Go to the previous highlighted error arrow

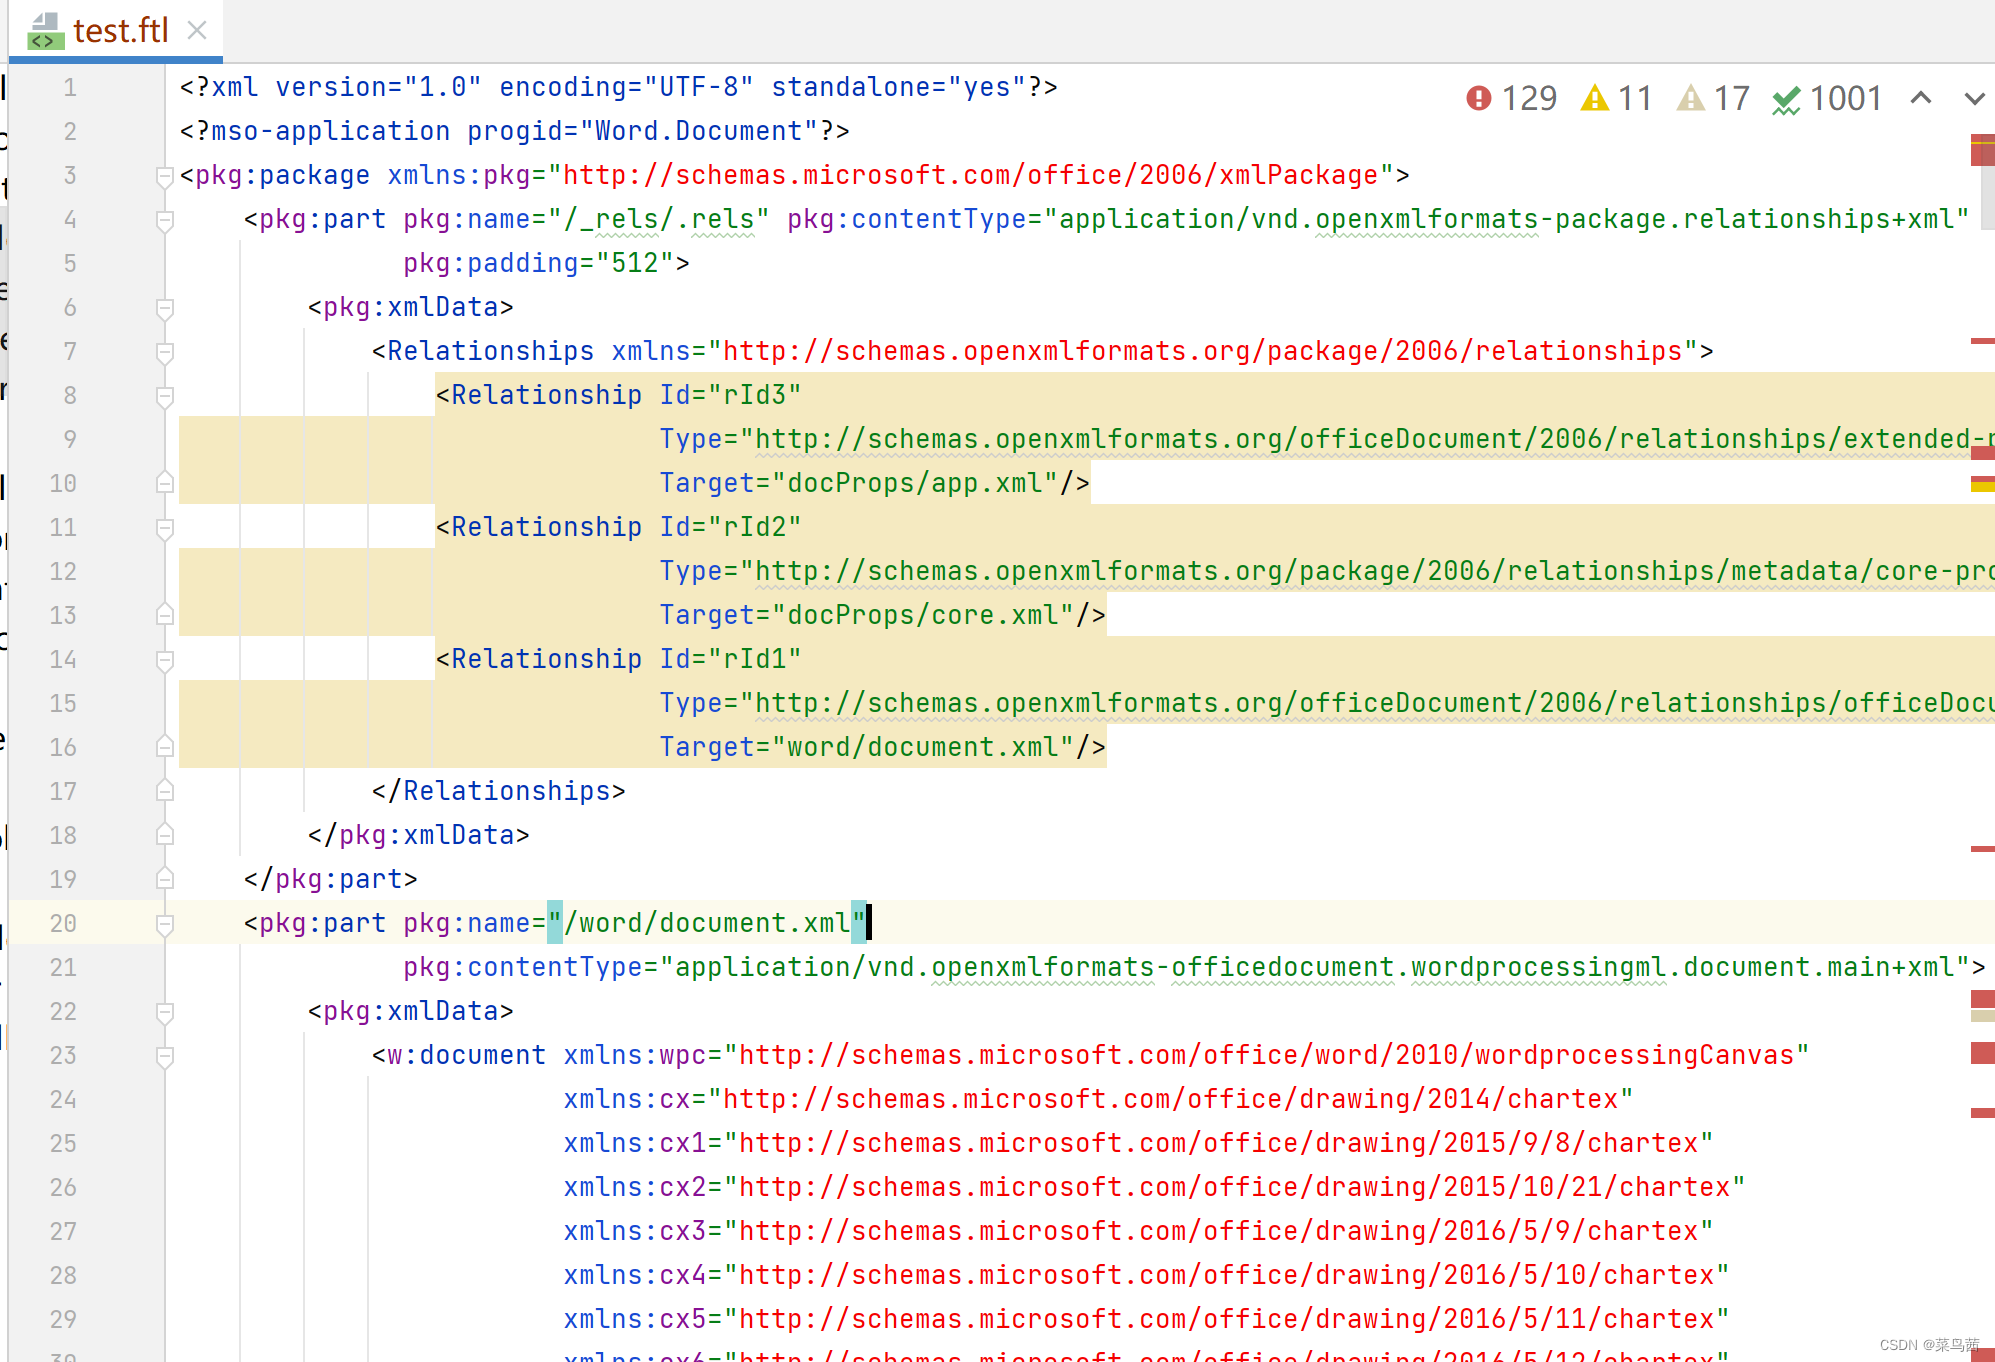coord(1920,98)
